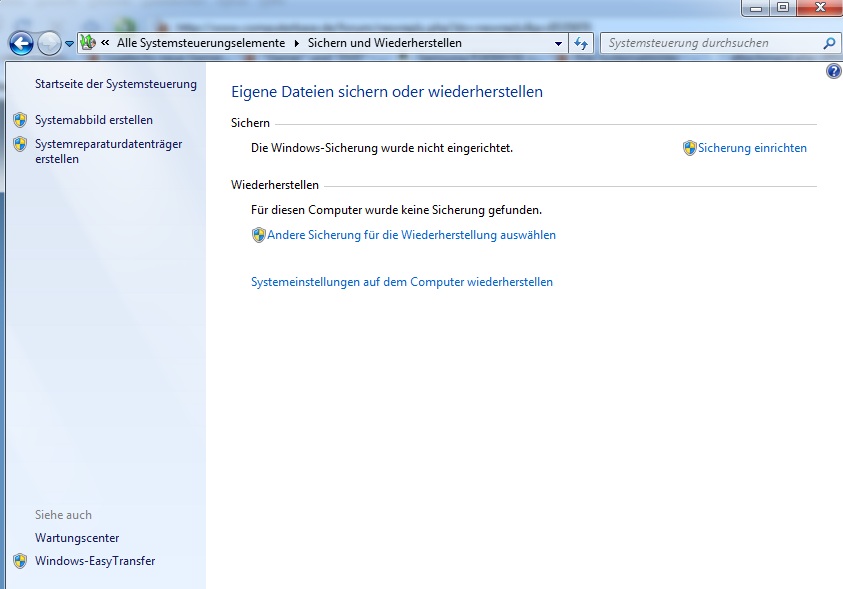843x589 pixels.
Task: Click text Für diesen Computer wurde keine Sicherung gefunden
Action: tap(396, 210)
